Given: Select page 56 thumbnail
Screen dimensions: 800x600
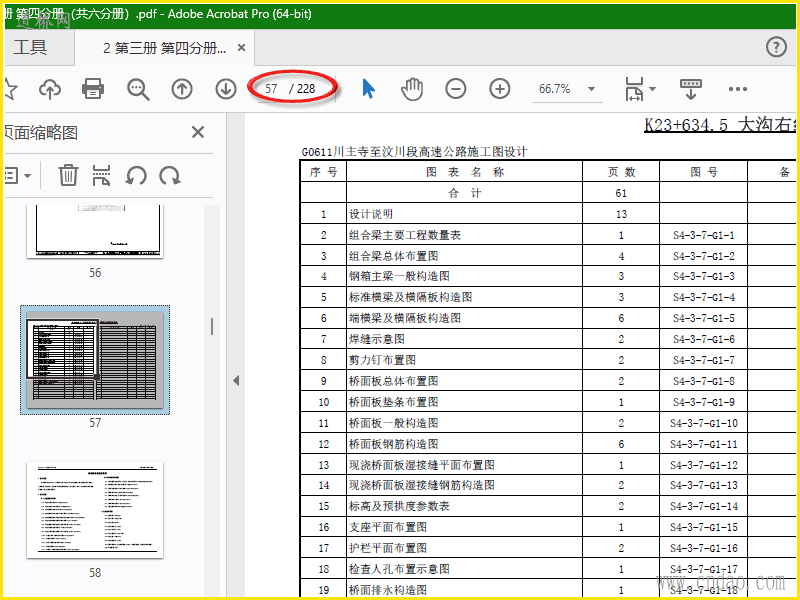Looking at the screenshot, I should coord(95,231).
